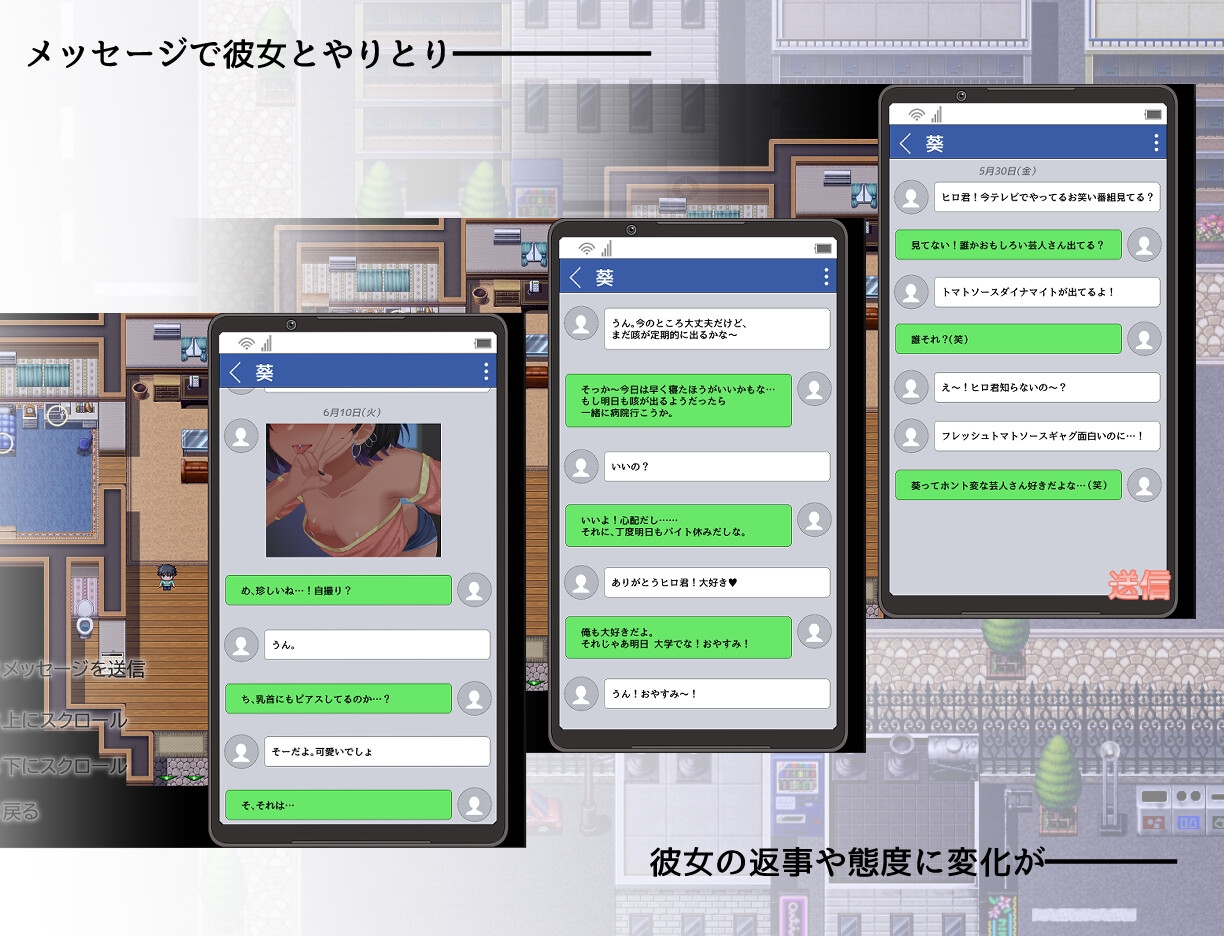Click avatar beside え〜！ヒロ君知らないの〜？ message
The height and width of the screenshot is (936, 1224).
coord(911,387)
